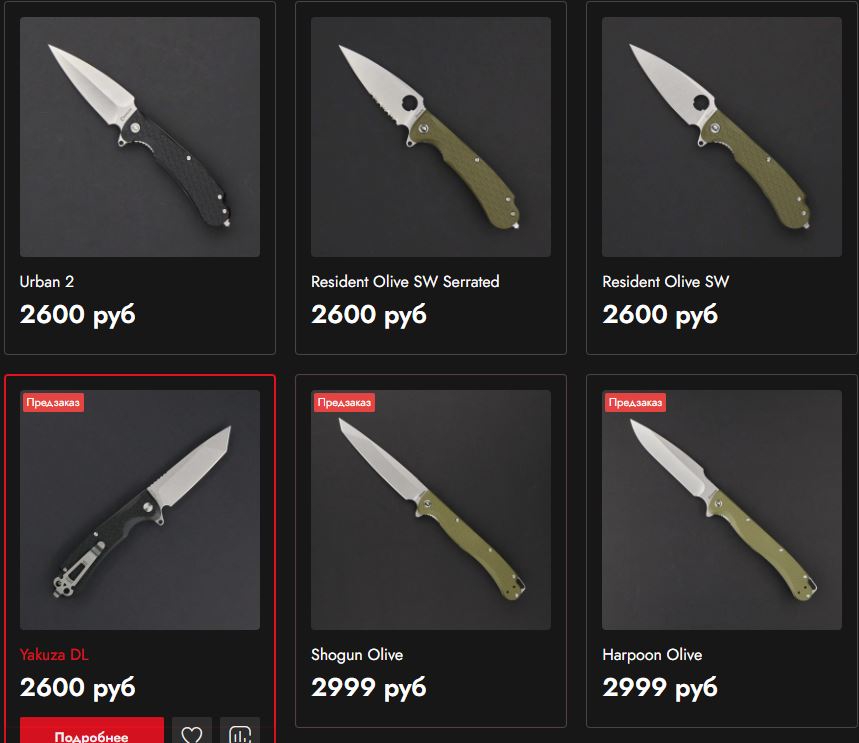Click the Harpoon Olive product title

[652, 655]
